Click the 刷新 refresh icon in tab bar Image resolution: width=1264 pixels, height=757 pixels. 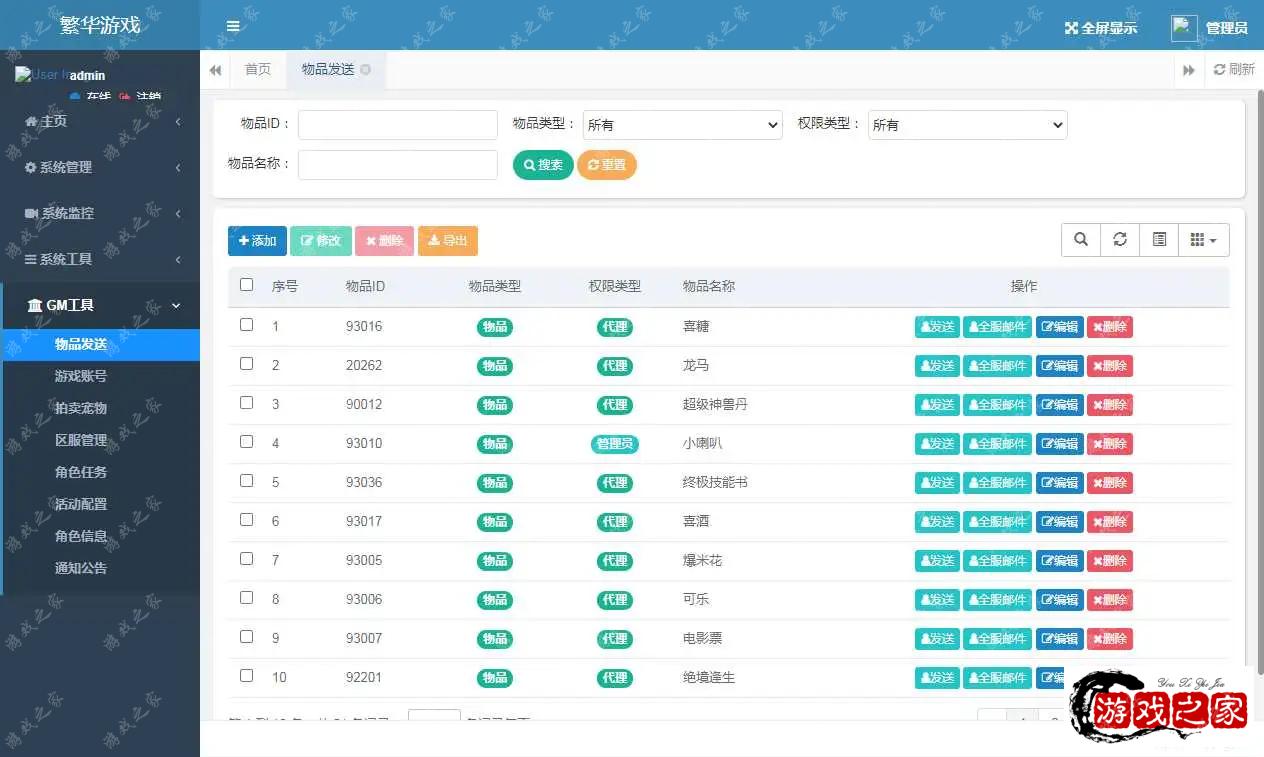point(1219,70)
